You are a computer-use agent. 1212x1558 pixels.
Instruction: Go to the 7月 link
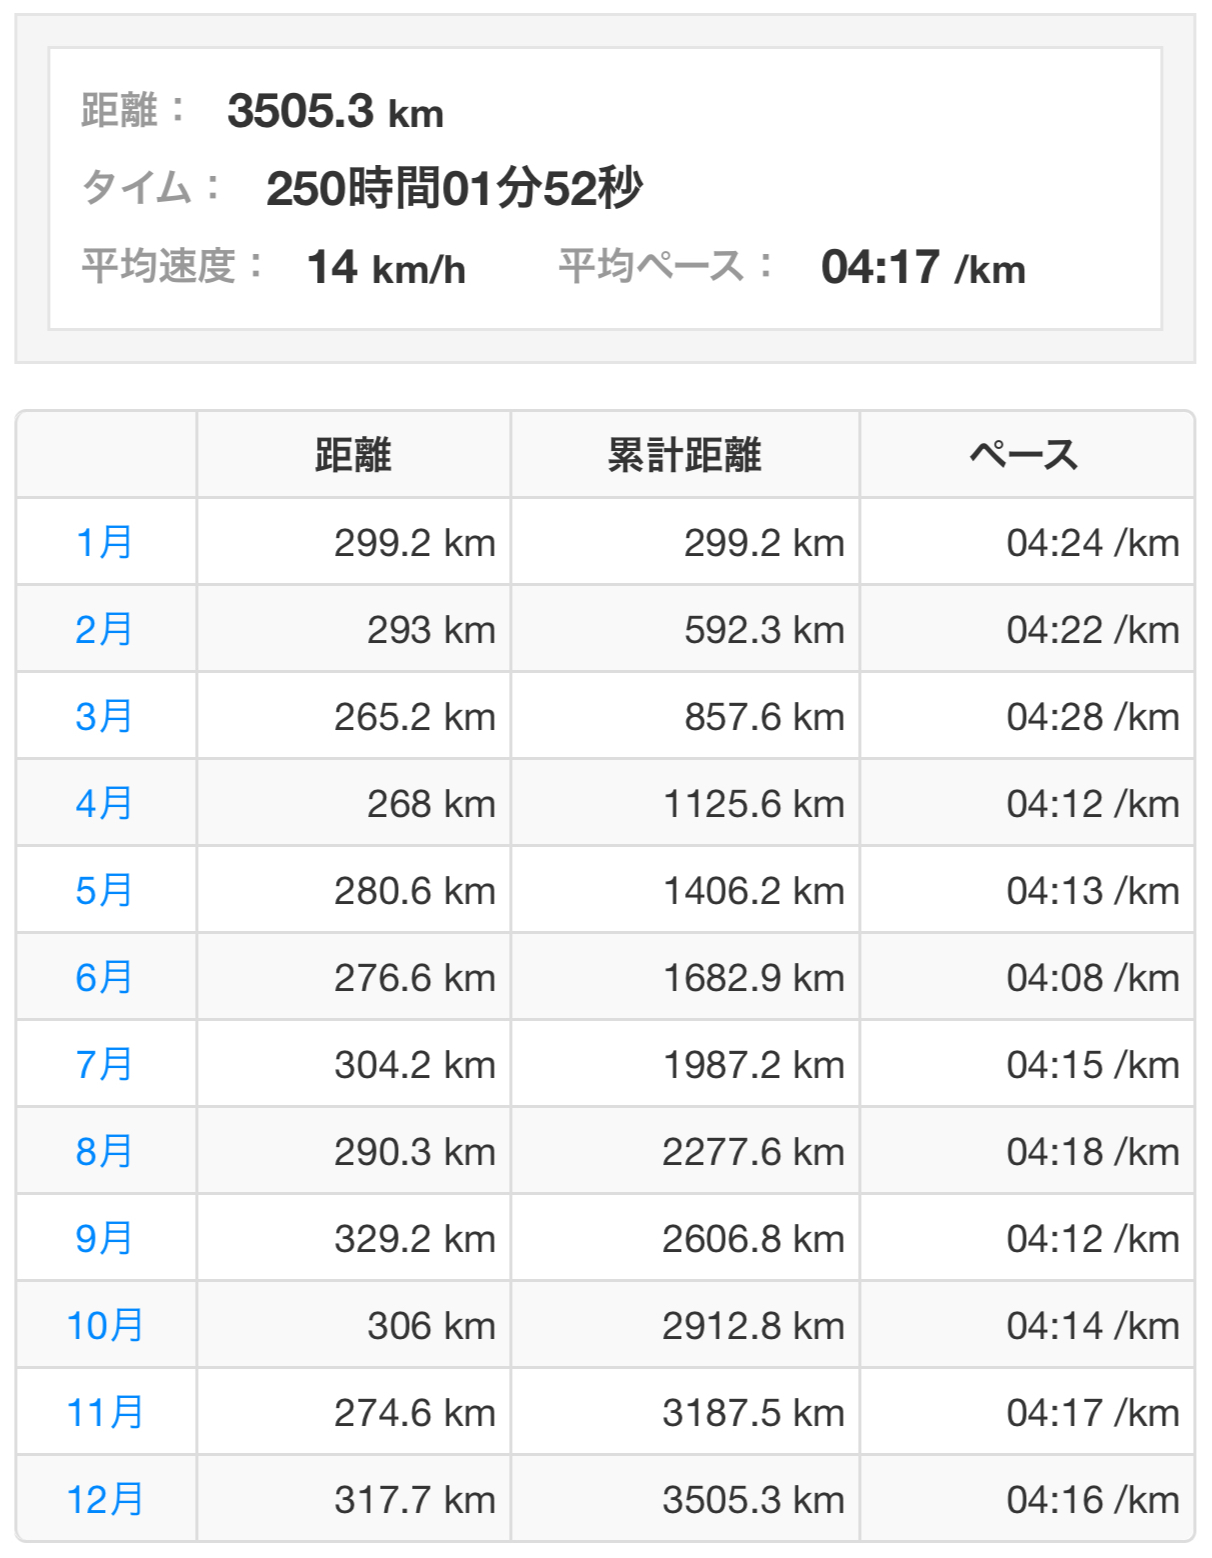[104, 1064]
